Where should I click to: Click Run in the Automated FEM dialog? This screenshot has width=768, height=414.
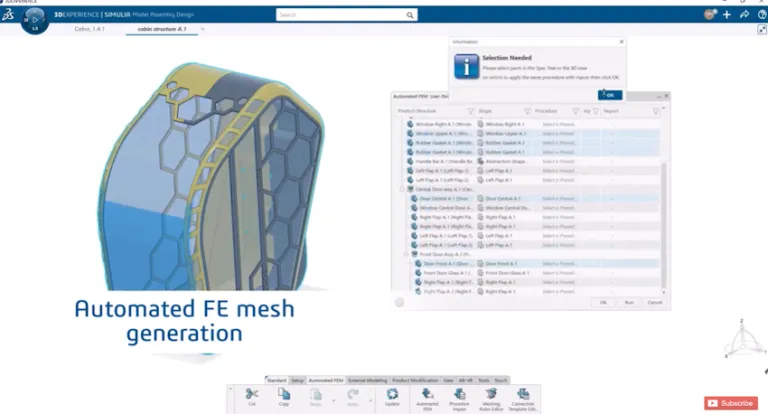pyautogui.click(x=629, y=302)
